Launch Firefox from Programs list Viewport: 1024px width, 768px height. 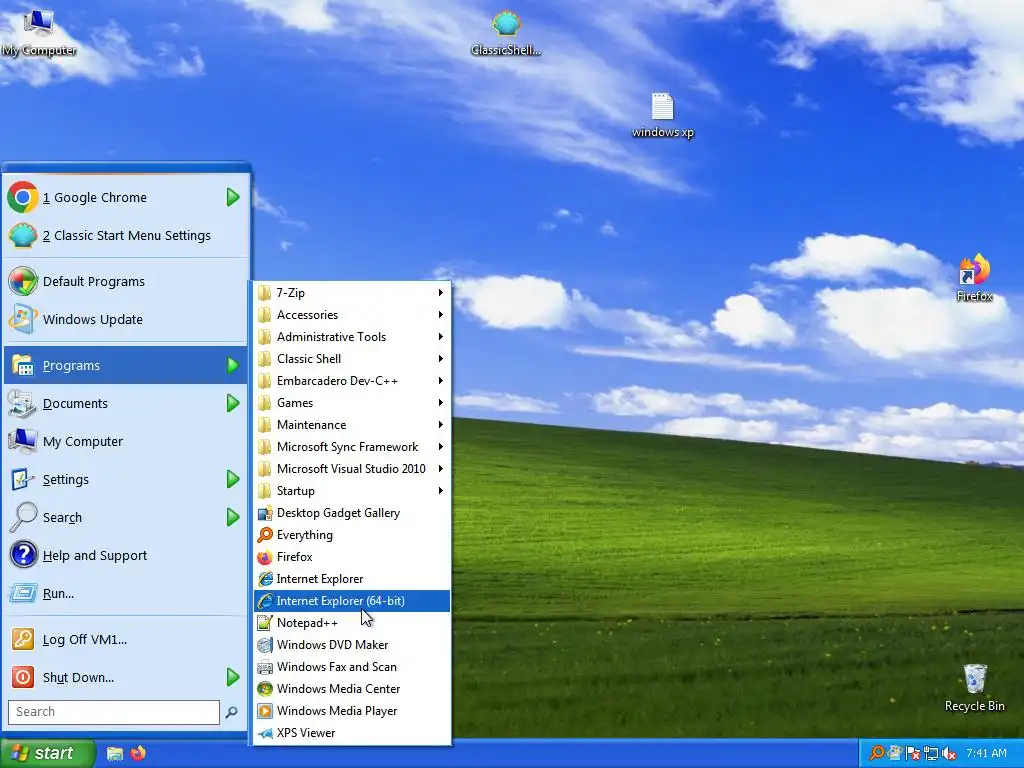(352, 557)
